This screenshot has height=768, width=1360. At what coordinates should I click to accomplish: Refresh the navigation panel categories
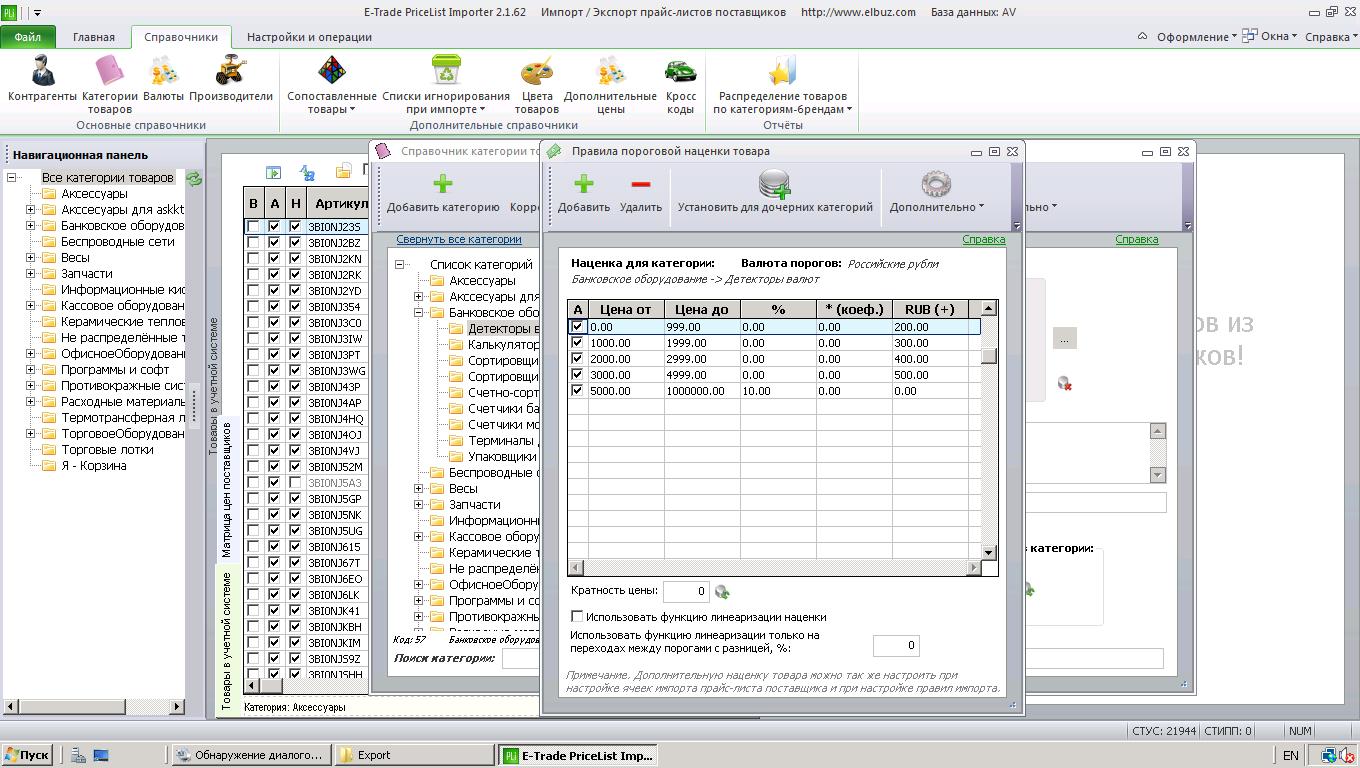coord(194,178)
